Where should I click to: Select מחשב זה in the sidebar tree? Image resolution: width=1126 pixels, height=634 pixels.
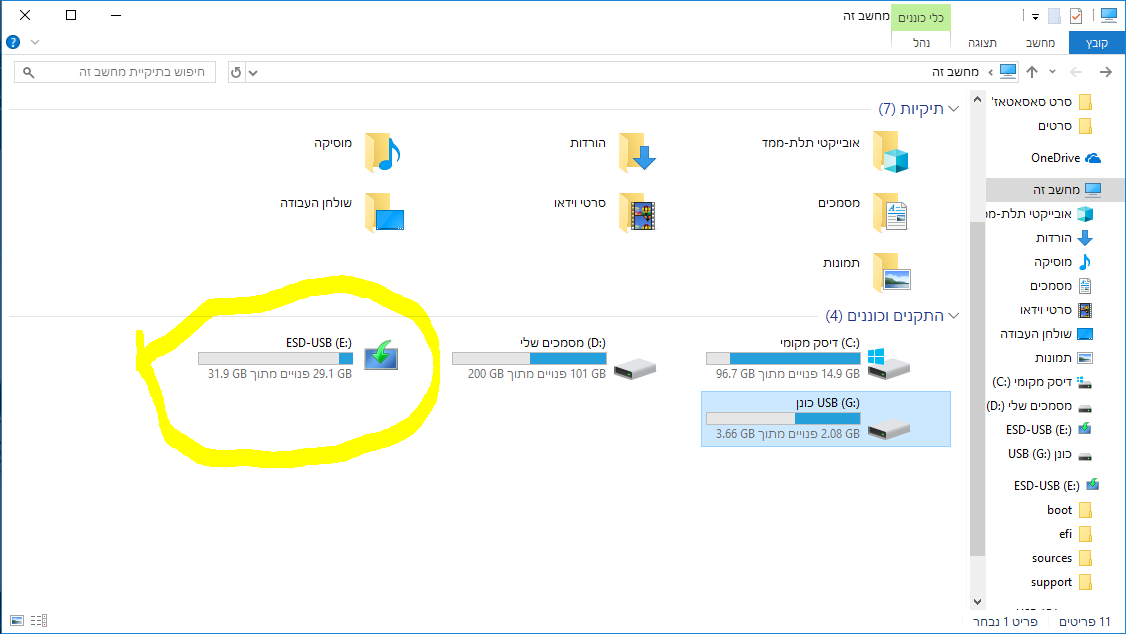pos(1054,190)
